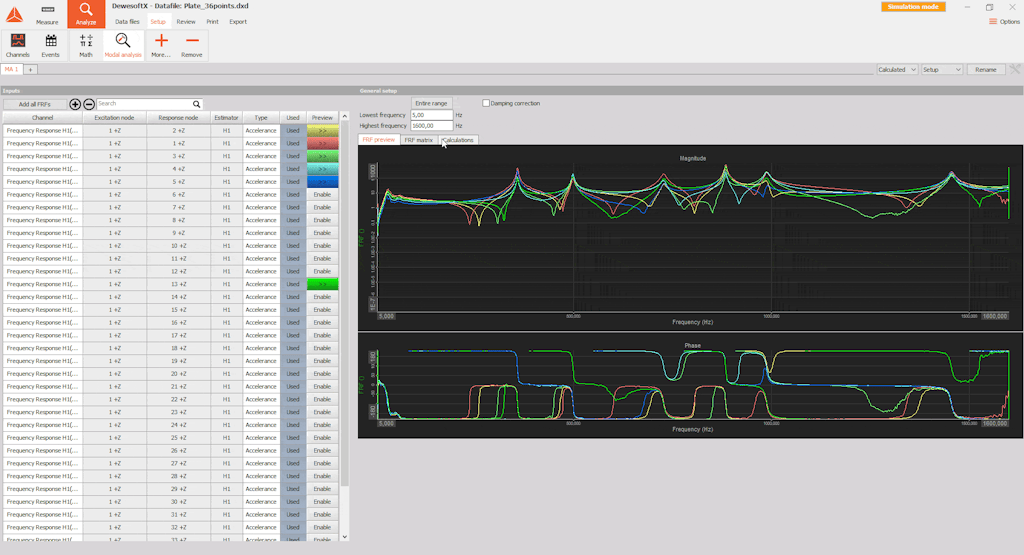Click the Analyze mode button
Screen dimensions: 1024x555
point(86,14)
